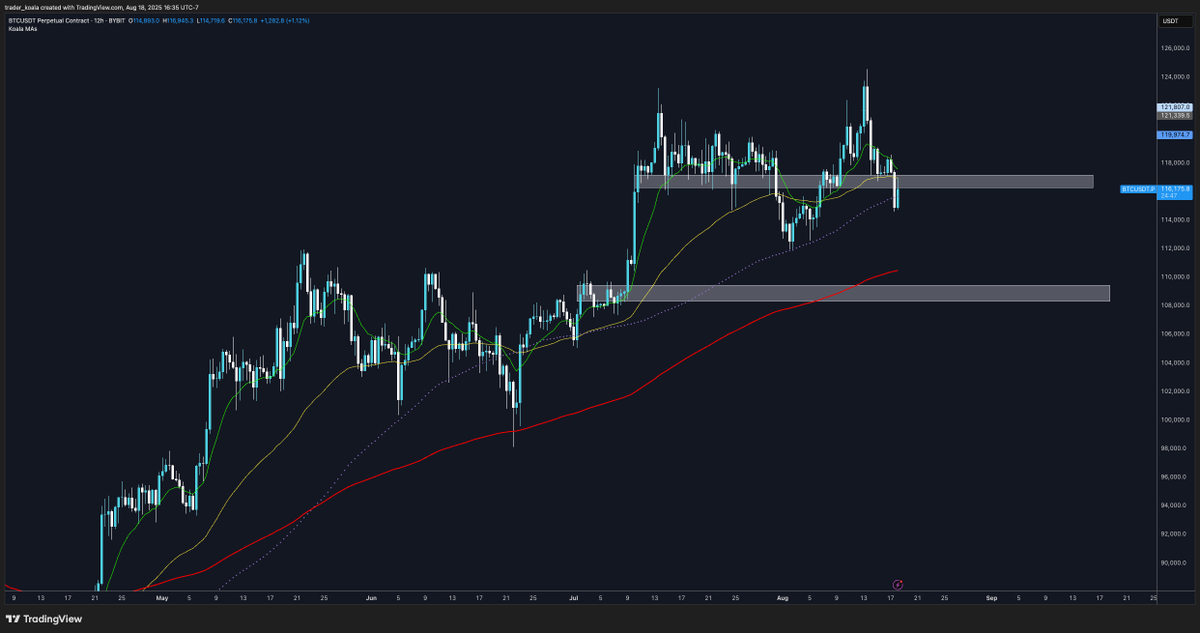Select the upper grey support zone rectangle
This screenshot has height=633, width=1200.
865,182
